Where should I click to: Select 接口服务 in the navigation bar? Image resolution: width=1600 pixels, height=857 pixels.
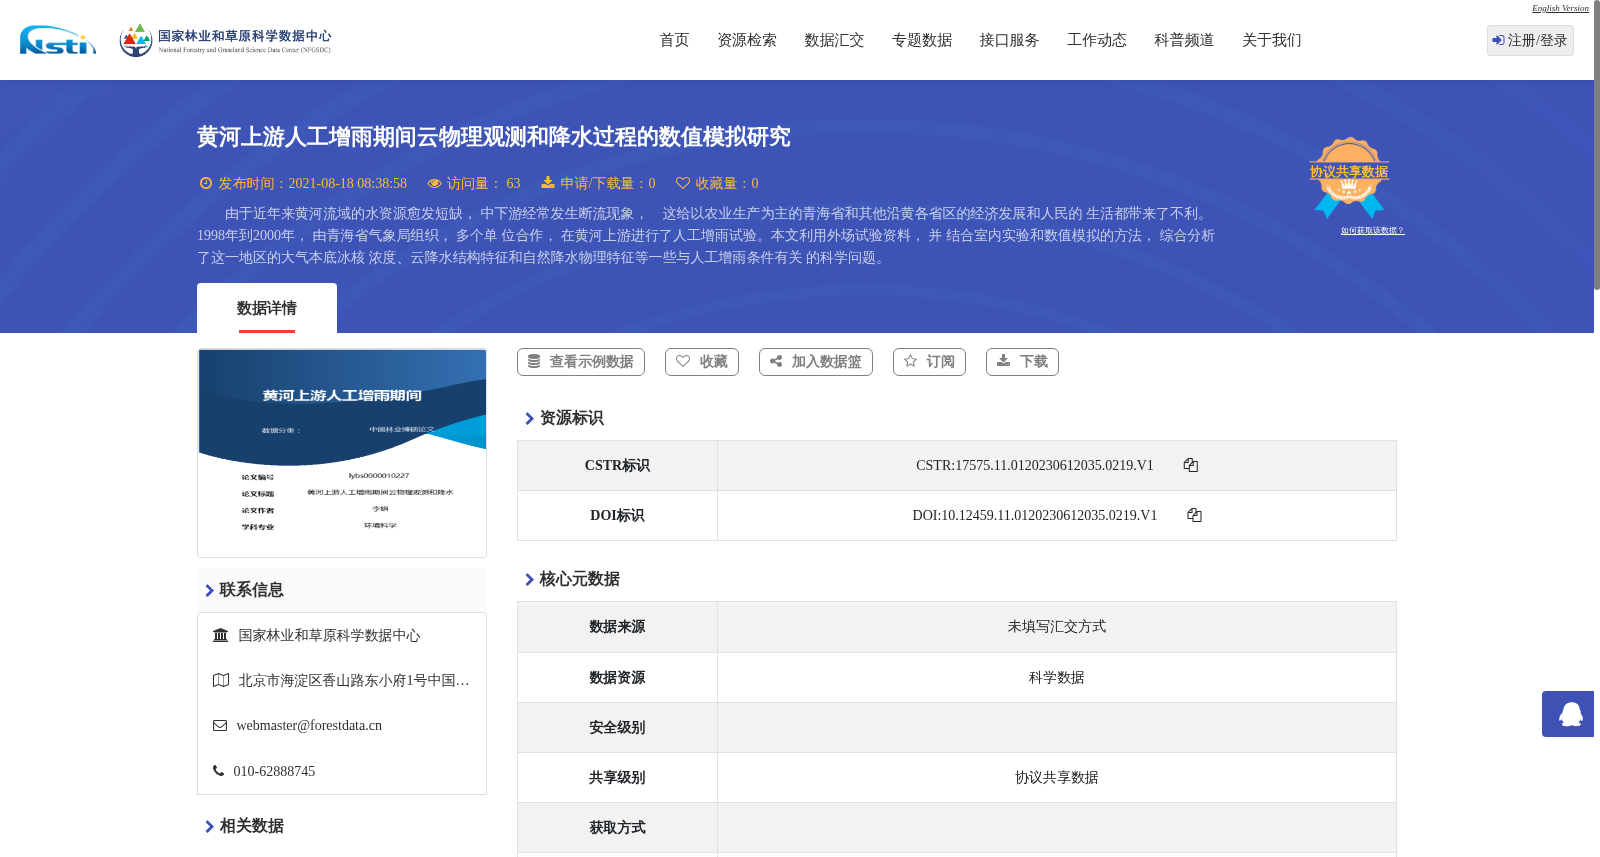tap(1009, 40)
